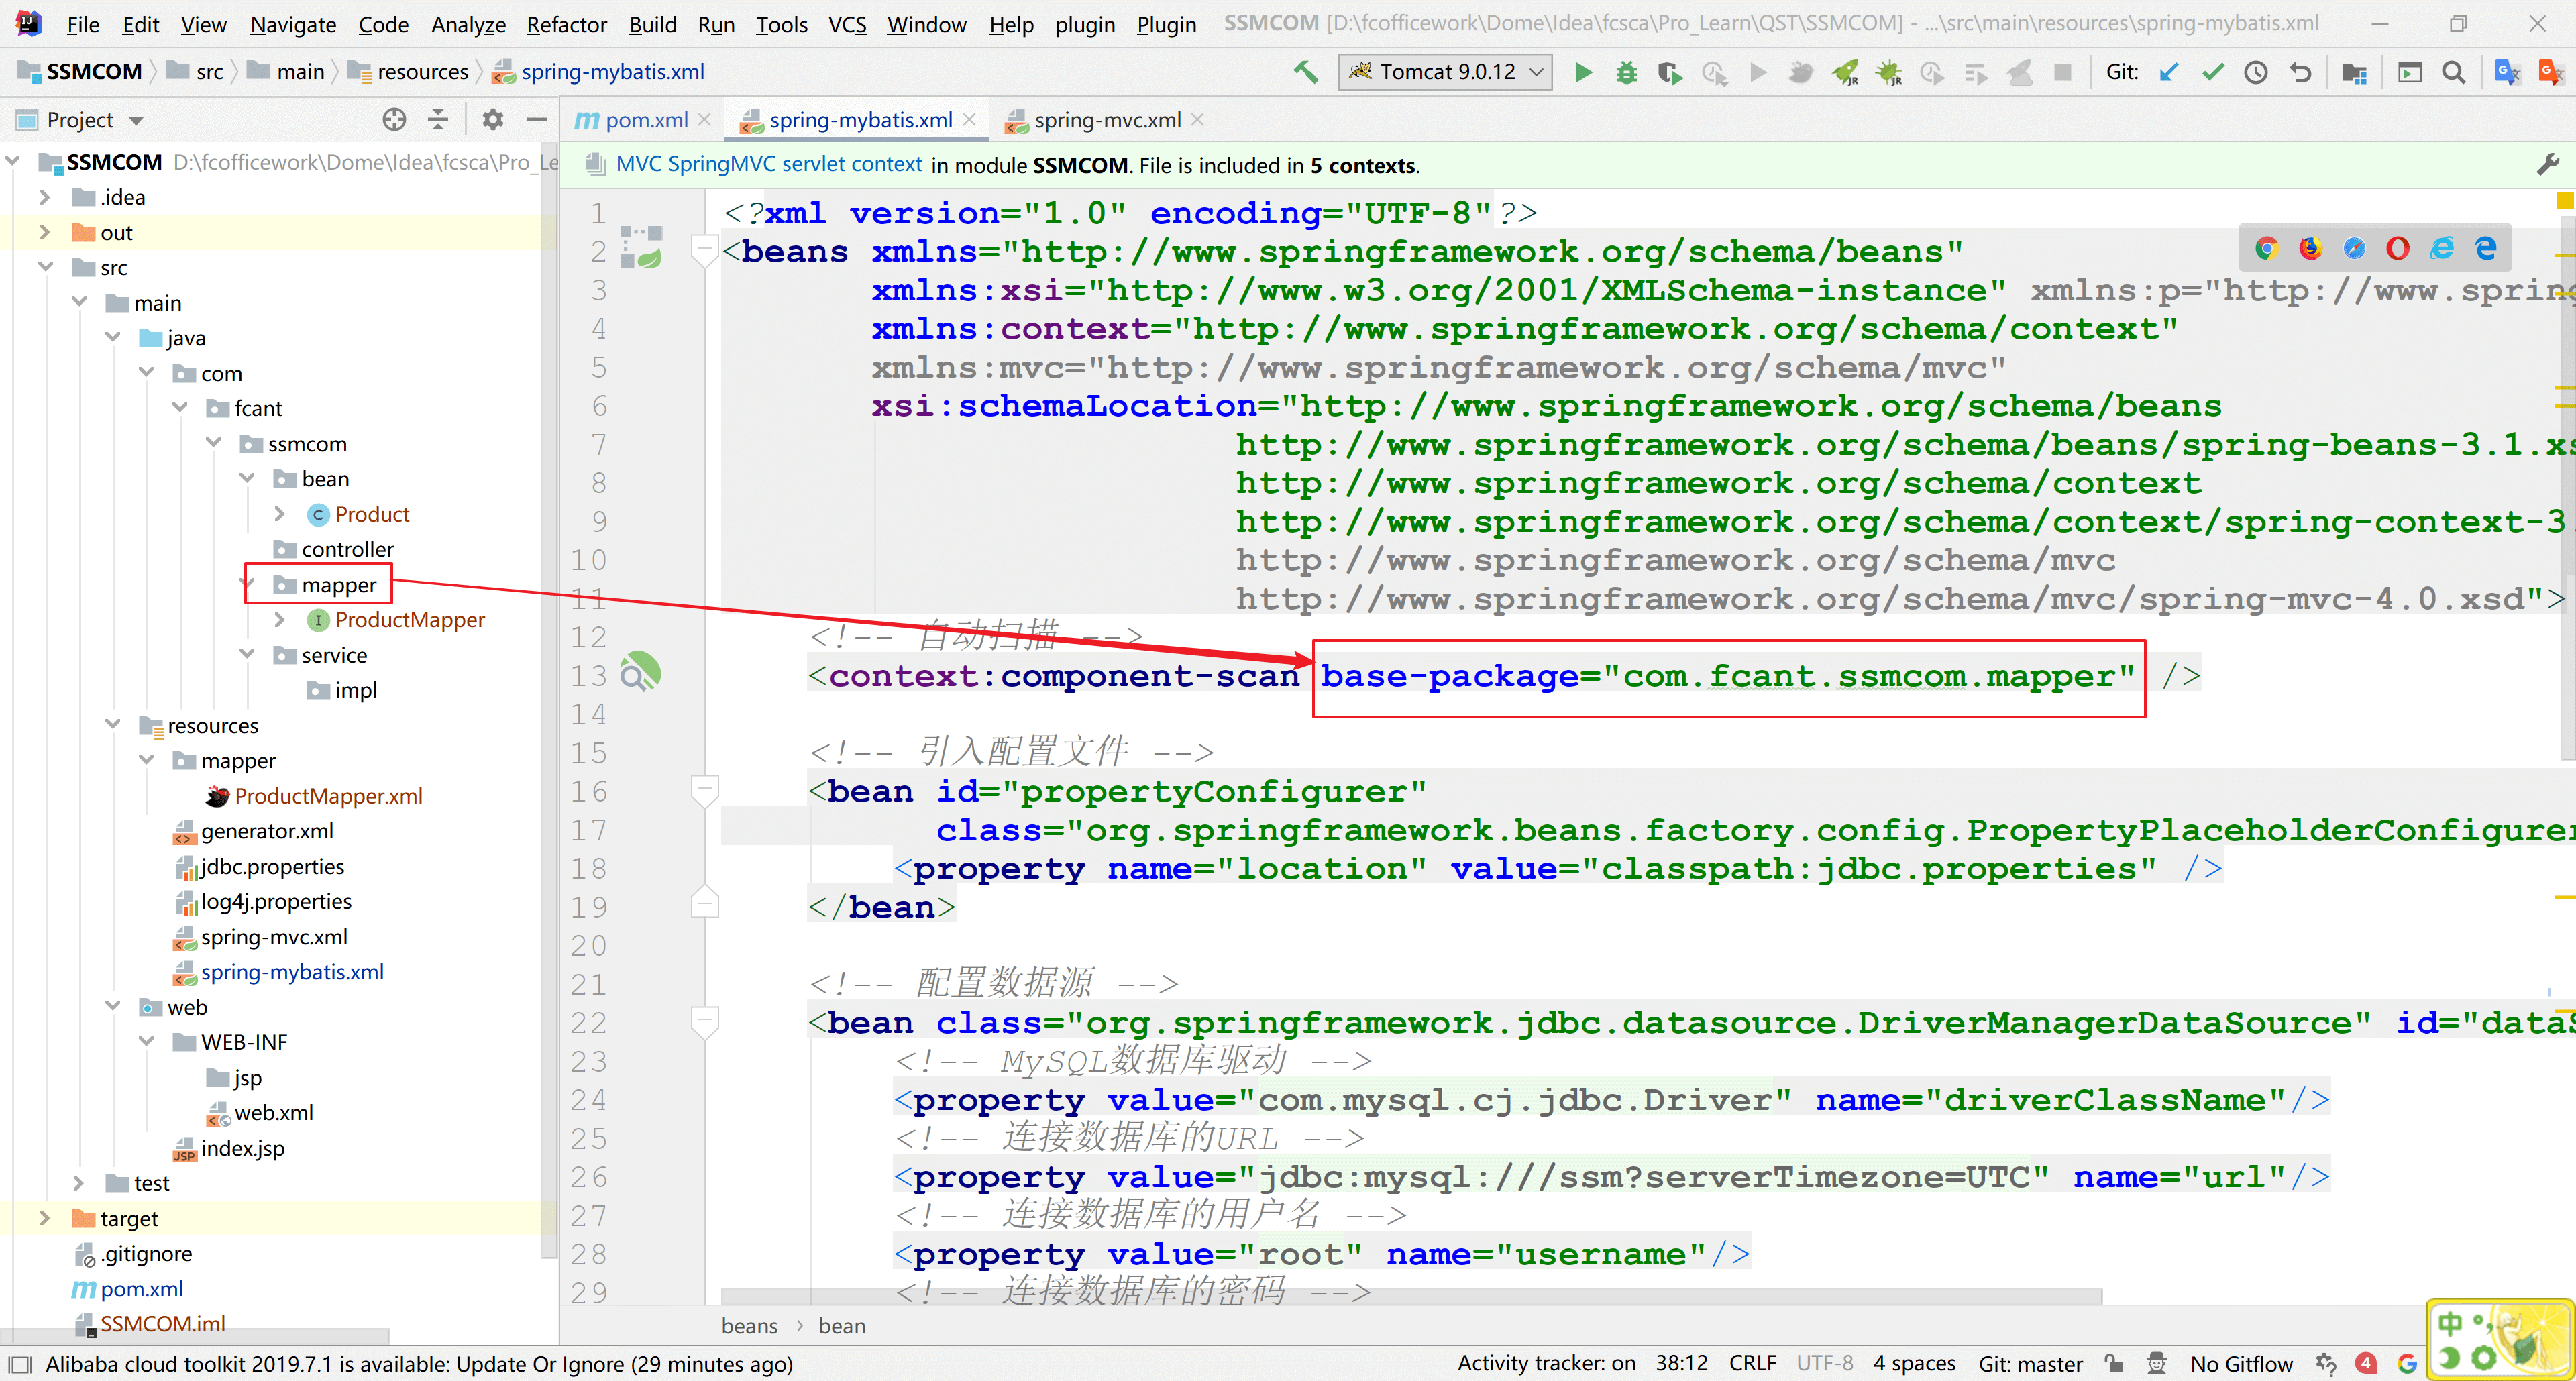2576x1381 pixels.
Task: Click the locate-file crosshair icon in Project panel
Action: pyautogui.click(x=394, y=120)
